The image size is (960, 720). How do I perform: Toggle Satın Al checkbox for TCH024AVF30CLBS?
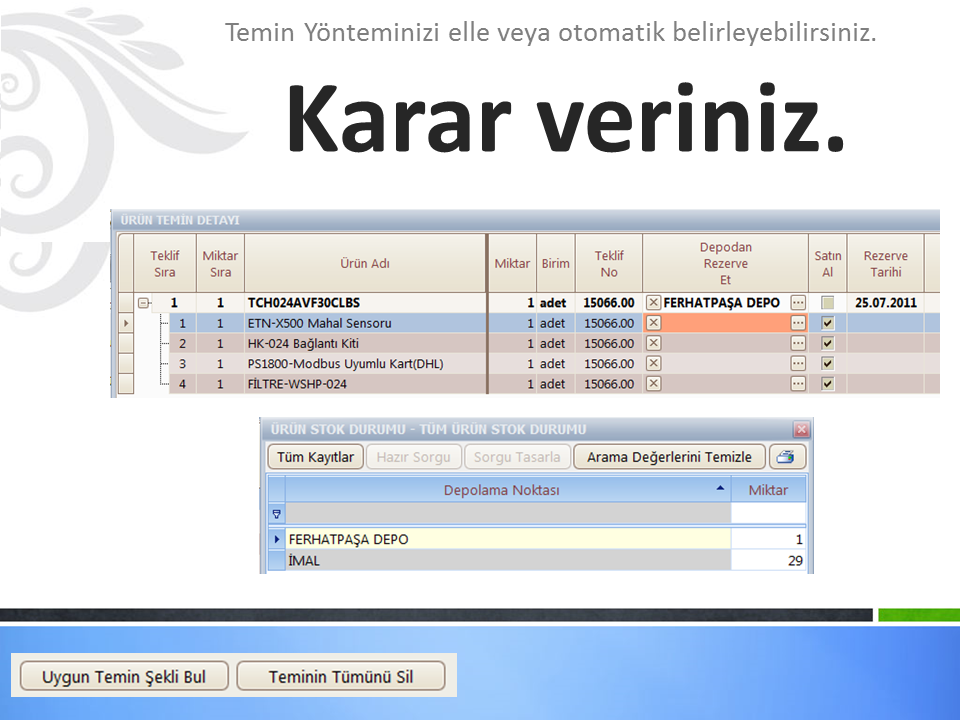827,303
